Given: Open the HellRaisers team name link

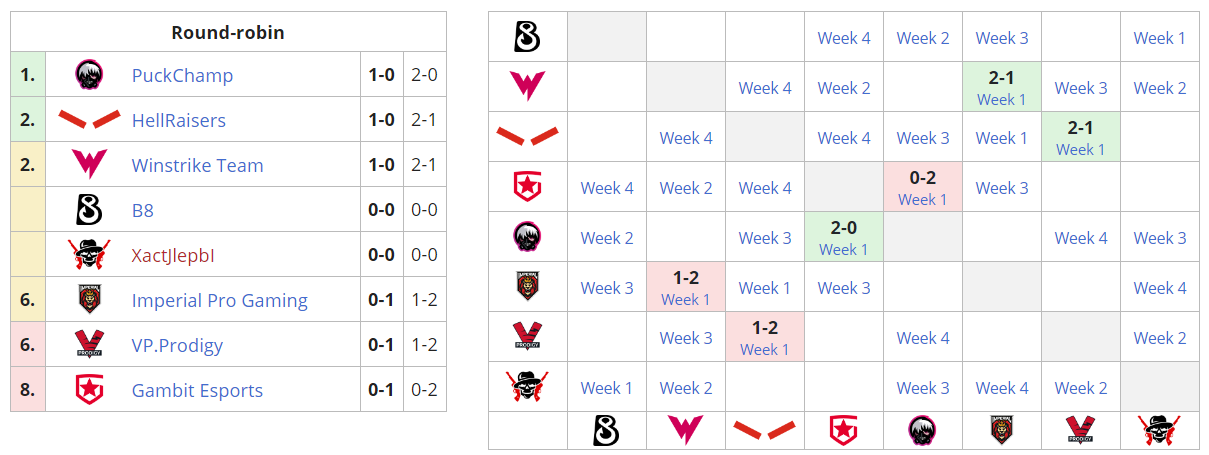Looking at the screenshot, I should [x=179, y=120].
